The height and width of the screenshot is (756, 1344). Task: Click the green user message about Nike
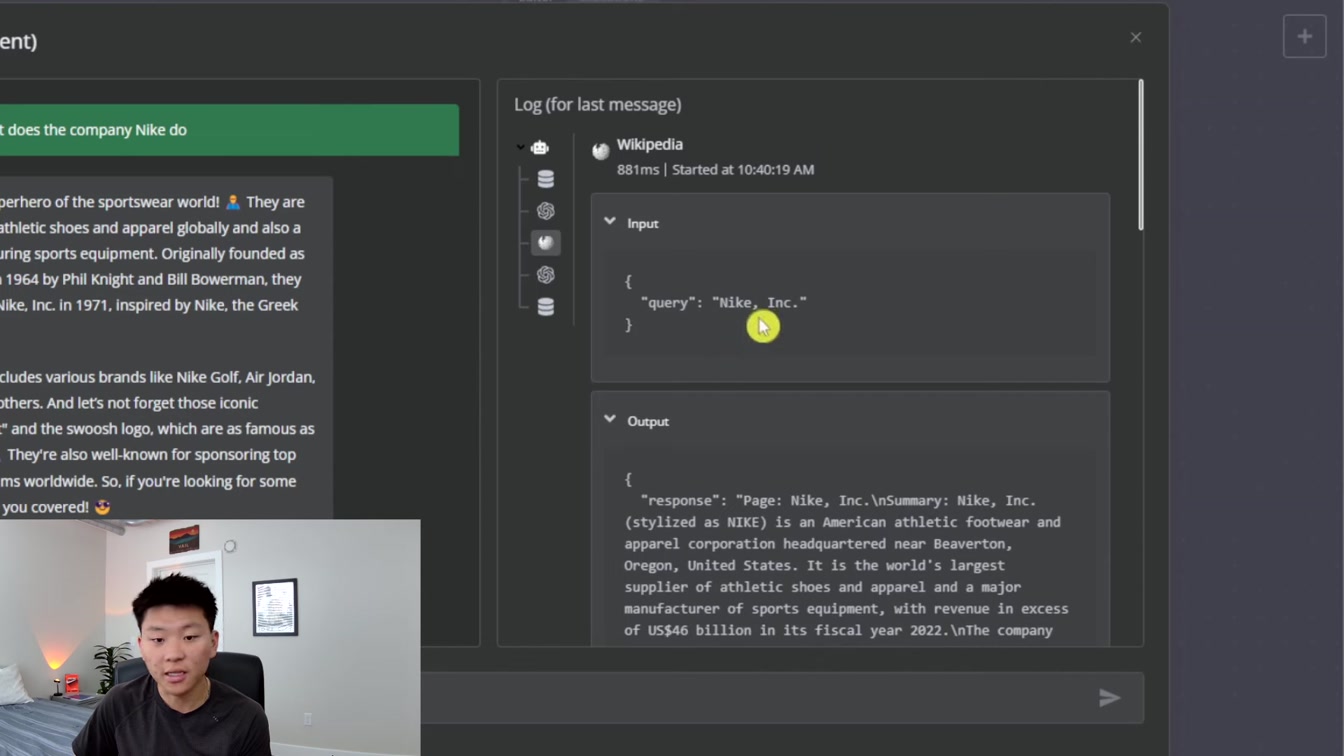229,130
